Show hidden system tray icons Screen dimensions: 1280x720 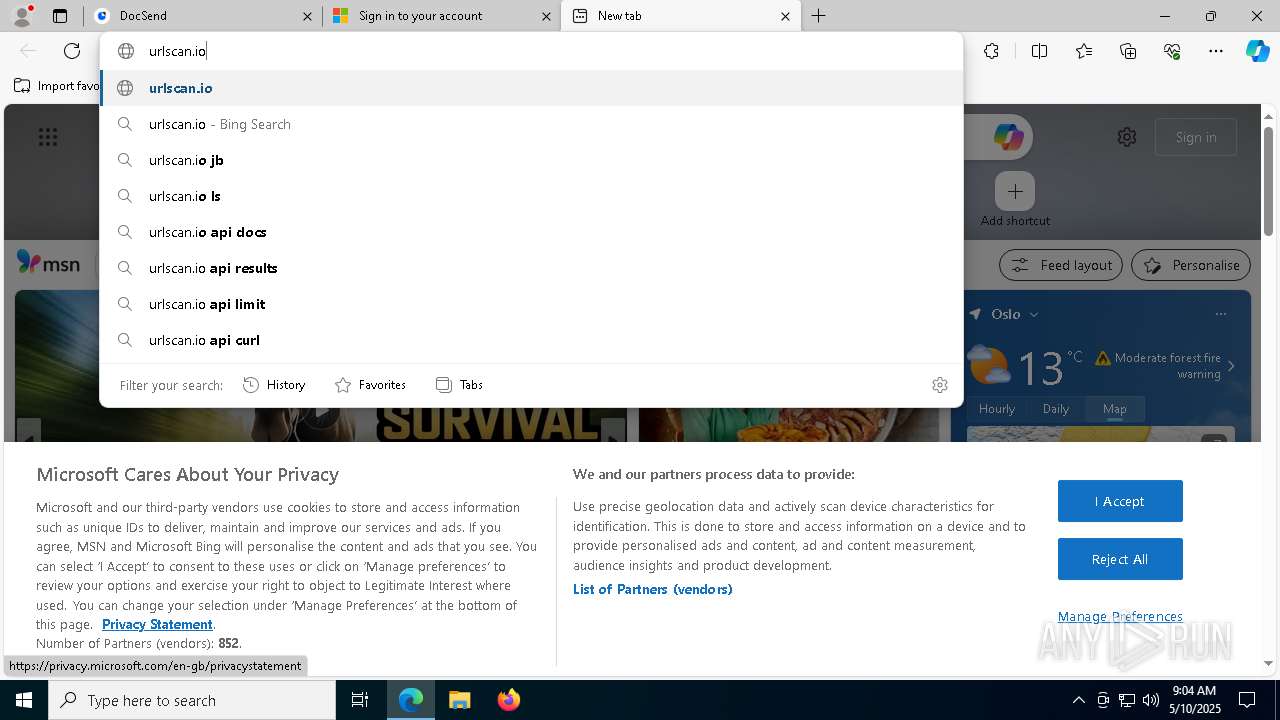pyautogui.click(x=1078, y=700)
